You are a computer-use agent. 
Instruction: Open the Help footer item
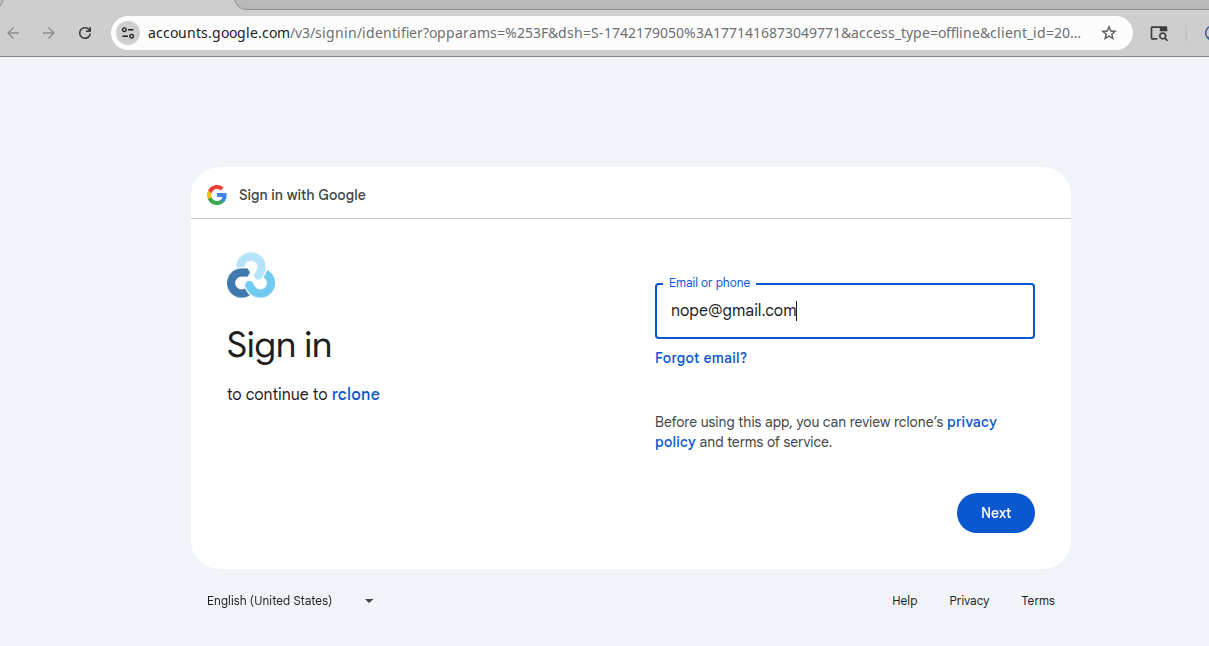click(905, 601)
